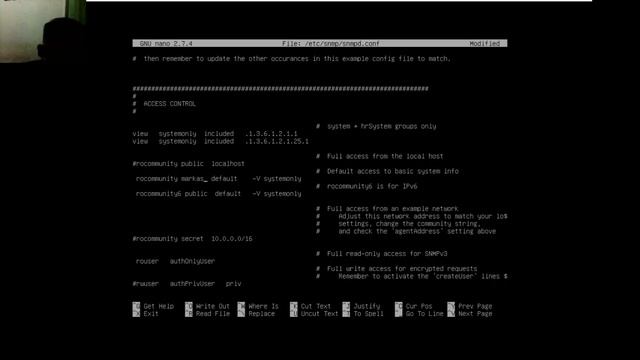This screenshot has width=640, height=360.
Task: Click the File: /etc/snmp/snmpd.conf header text
Action: pos(331,43)
